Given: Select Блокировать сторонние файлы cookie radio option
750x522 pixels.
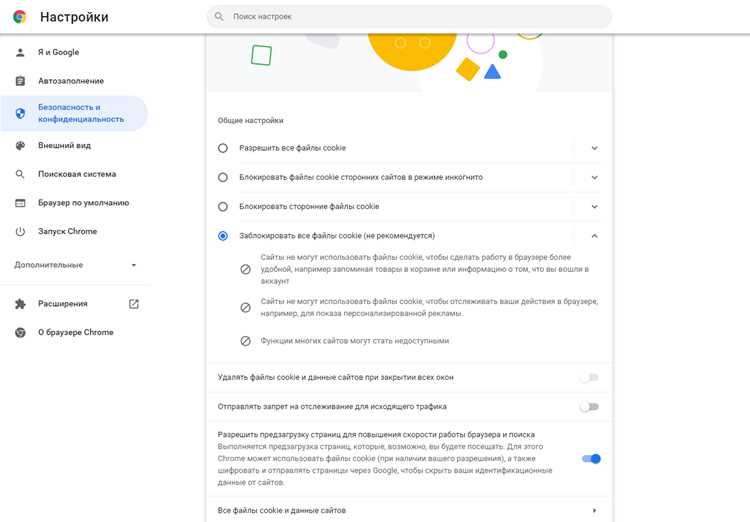Looking at the screenshot, I should pos(223,207).
